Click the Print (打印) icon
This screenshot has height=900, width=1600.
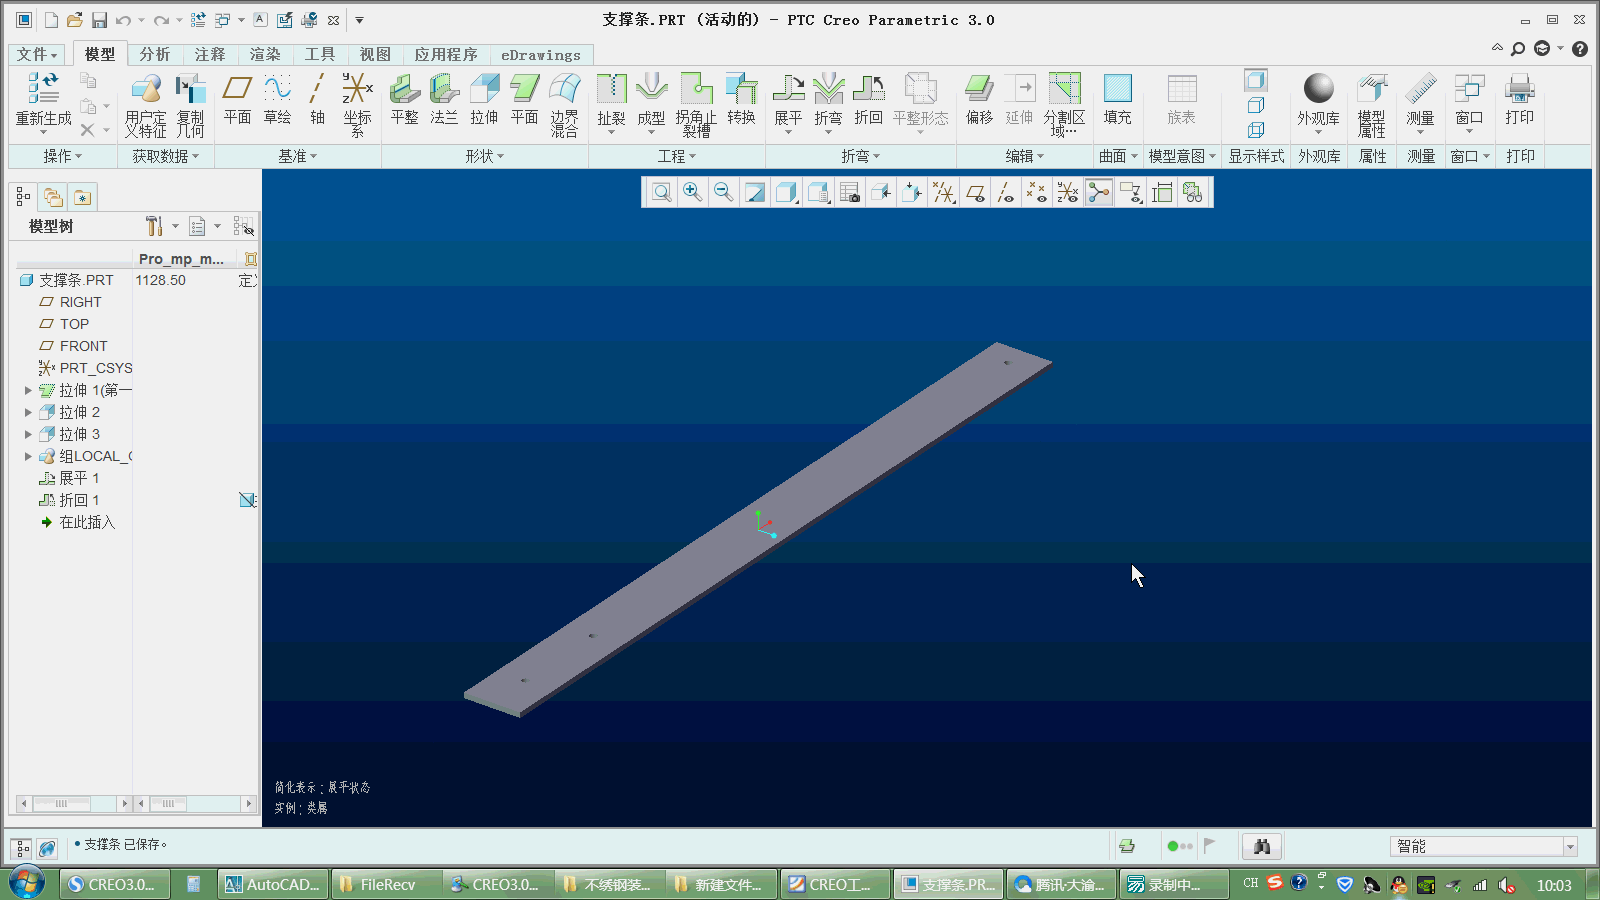coord(1519,88)
